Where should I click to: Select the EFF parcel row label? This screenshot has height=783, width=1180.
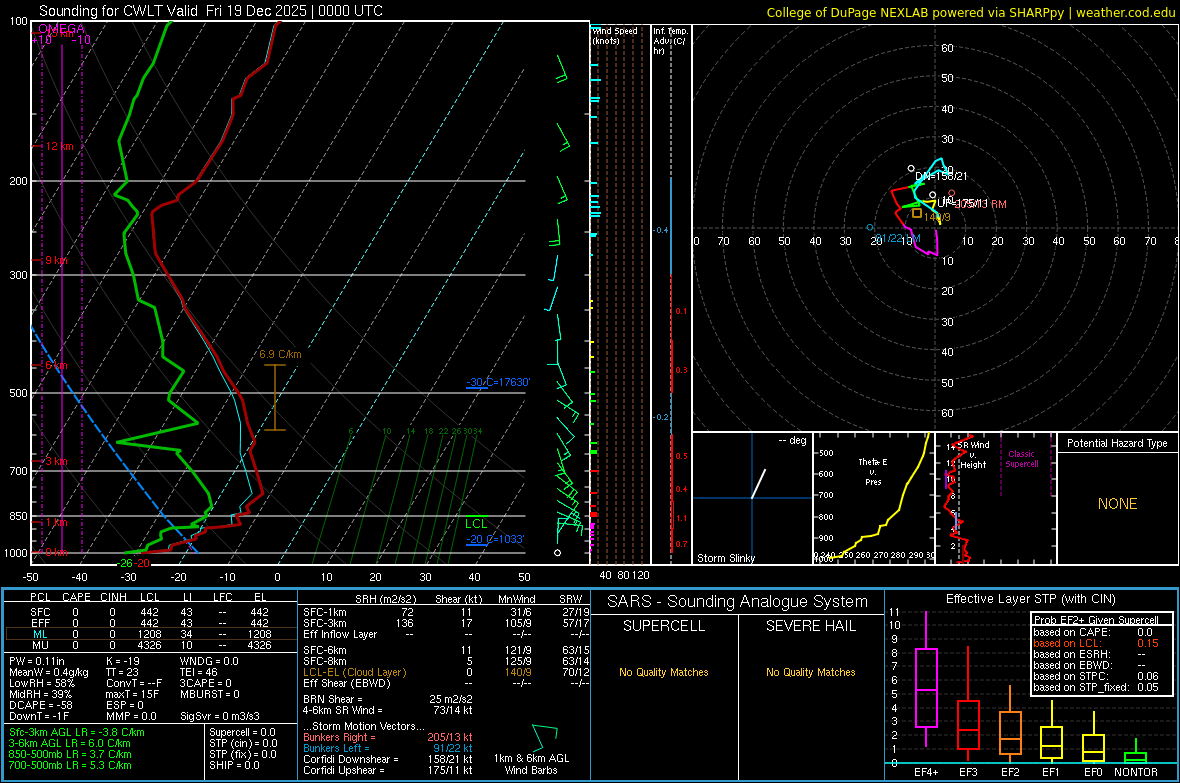click(x=40, y=623)
